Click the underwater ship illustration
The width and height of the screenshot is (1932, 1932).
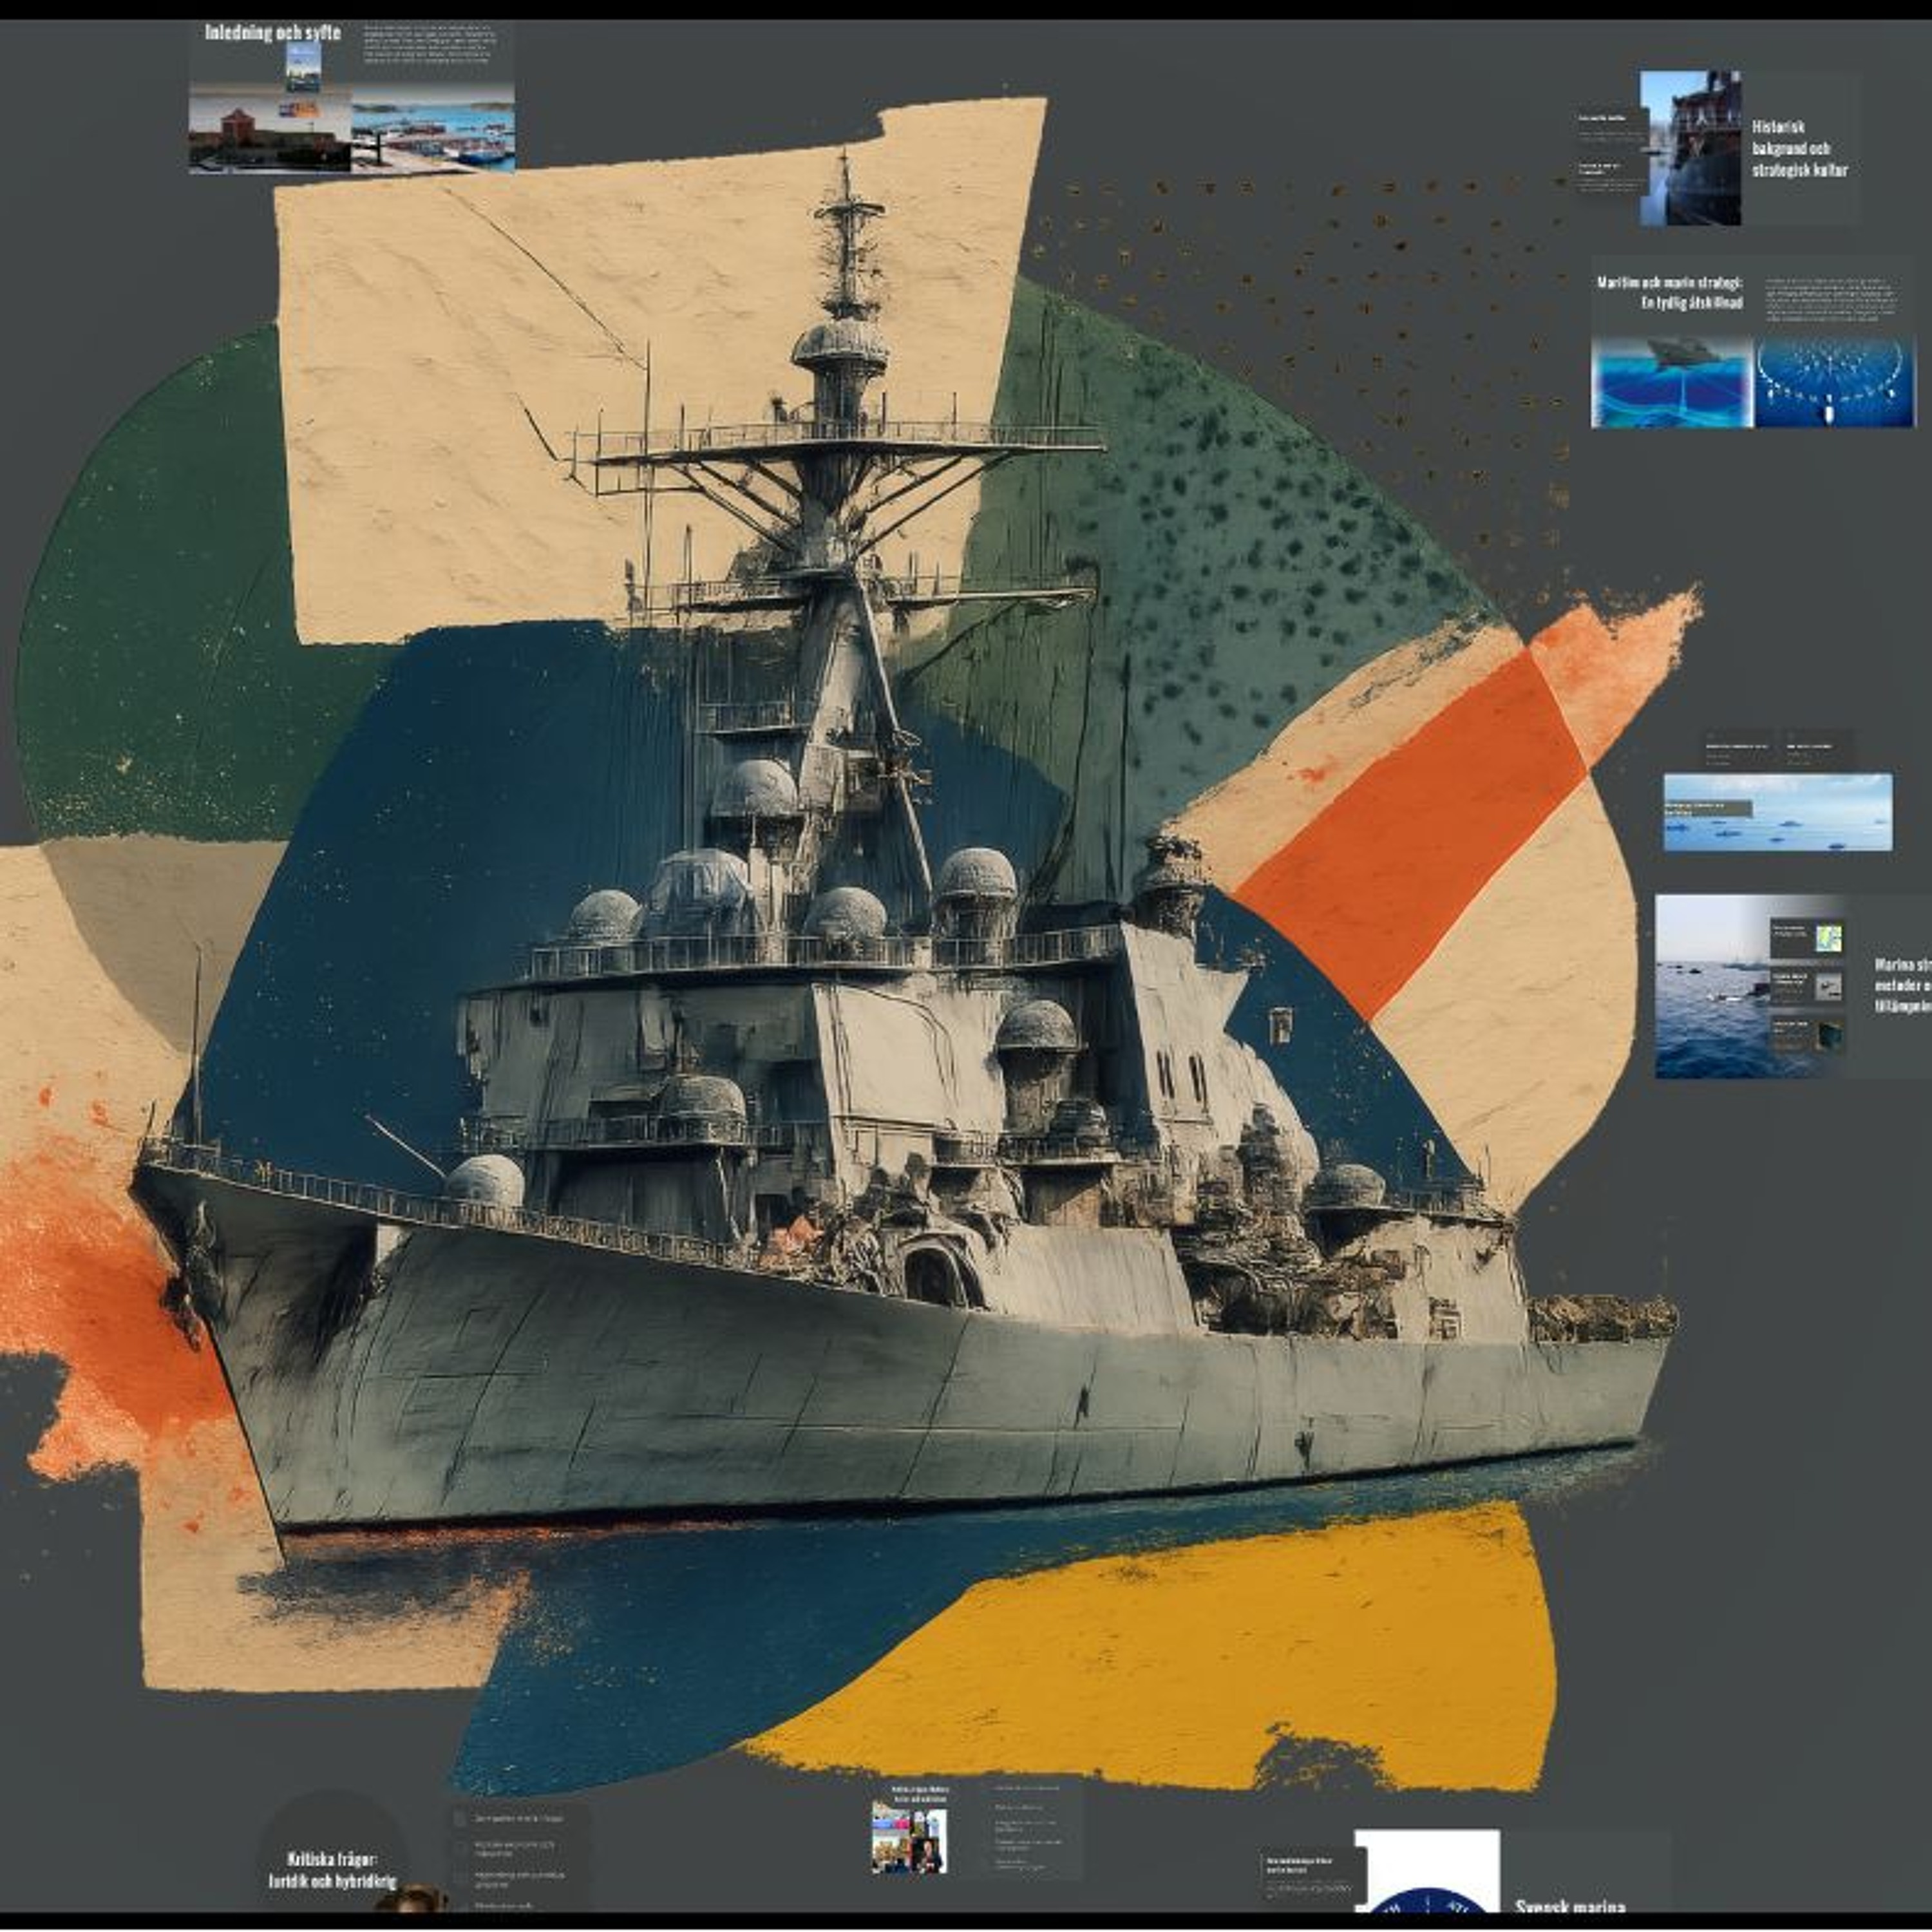point(1671,383)
